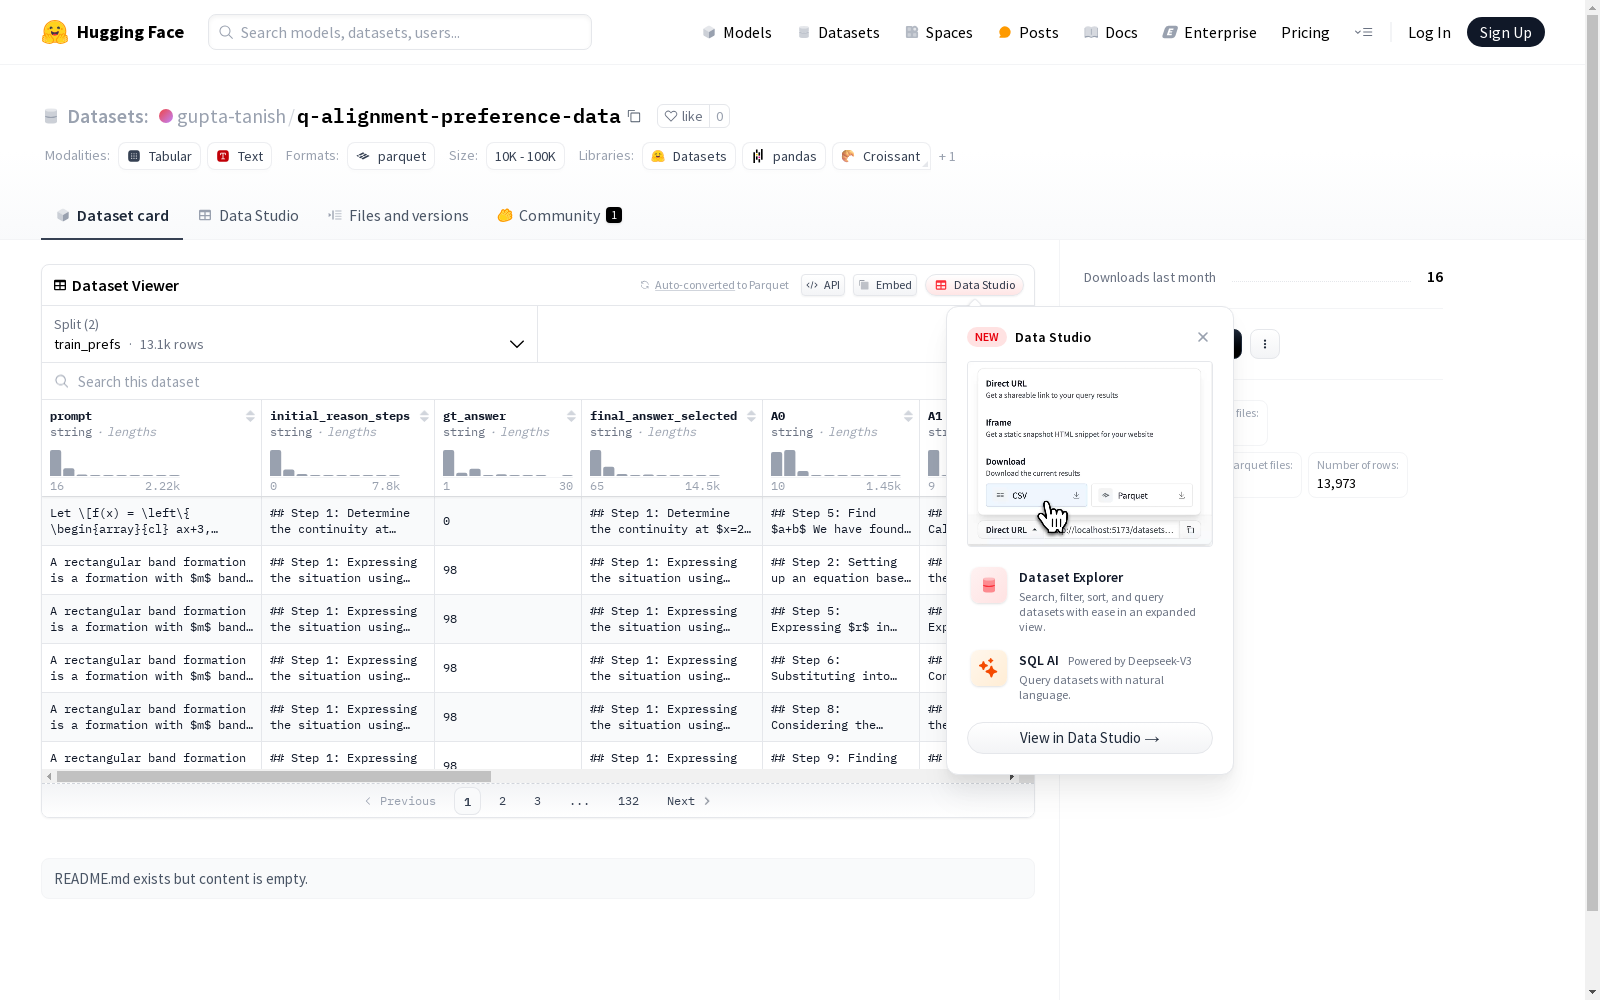Open the Tabular modality tag

coord(160,156)
